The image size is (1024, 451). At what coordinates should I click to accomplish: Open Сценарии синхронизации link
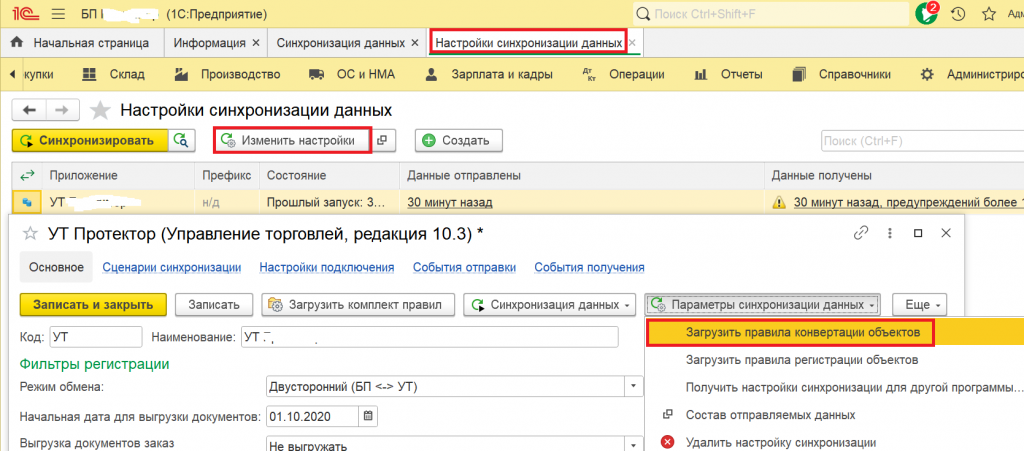tap(172, 267)
